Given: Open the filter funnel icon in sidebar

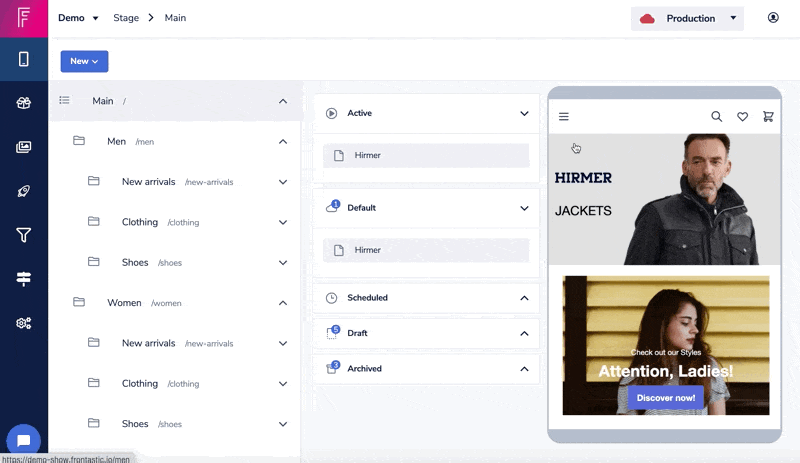Looking at the screenshot, I should pyautogui.click(x=23, y=235).
